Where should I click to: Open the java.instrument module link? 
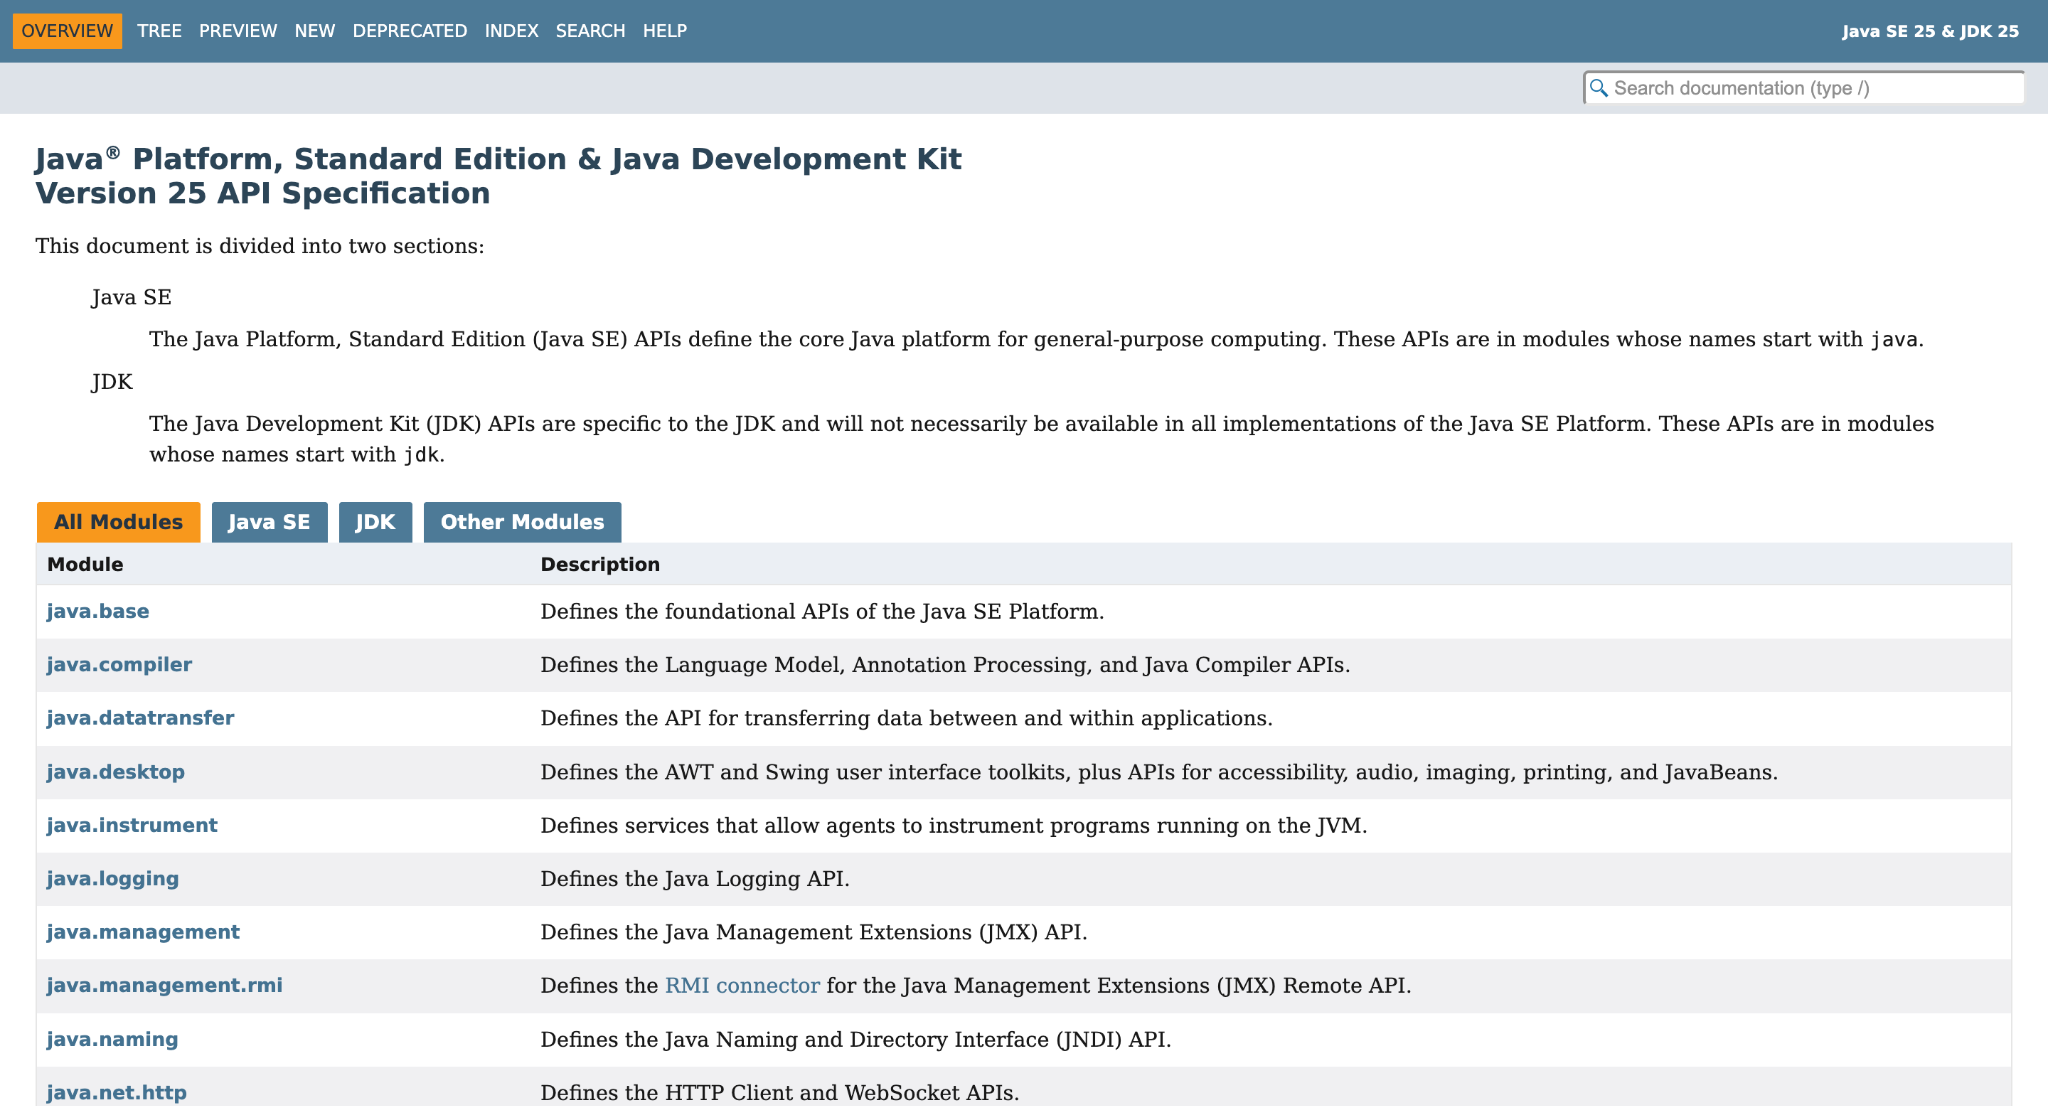pos(132,825)
